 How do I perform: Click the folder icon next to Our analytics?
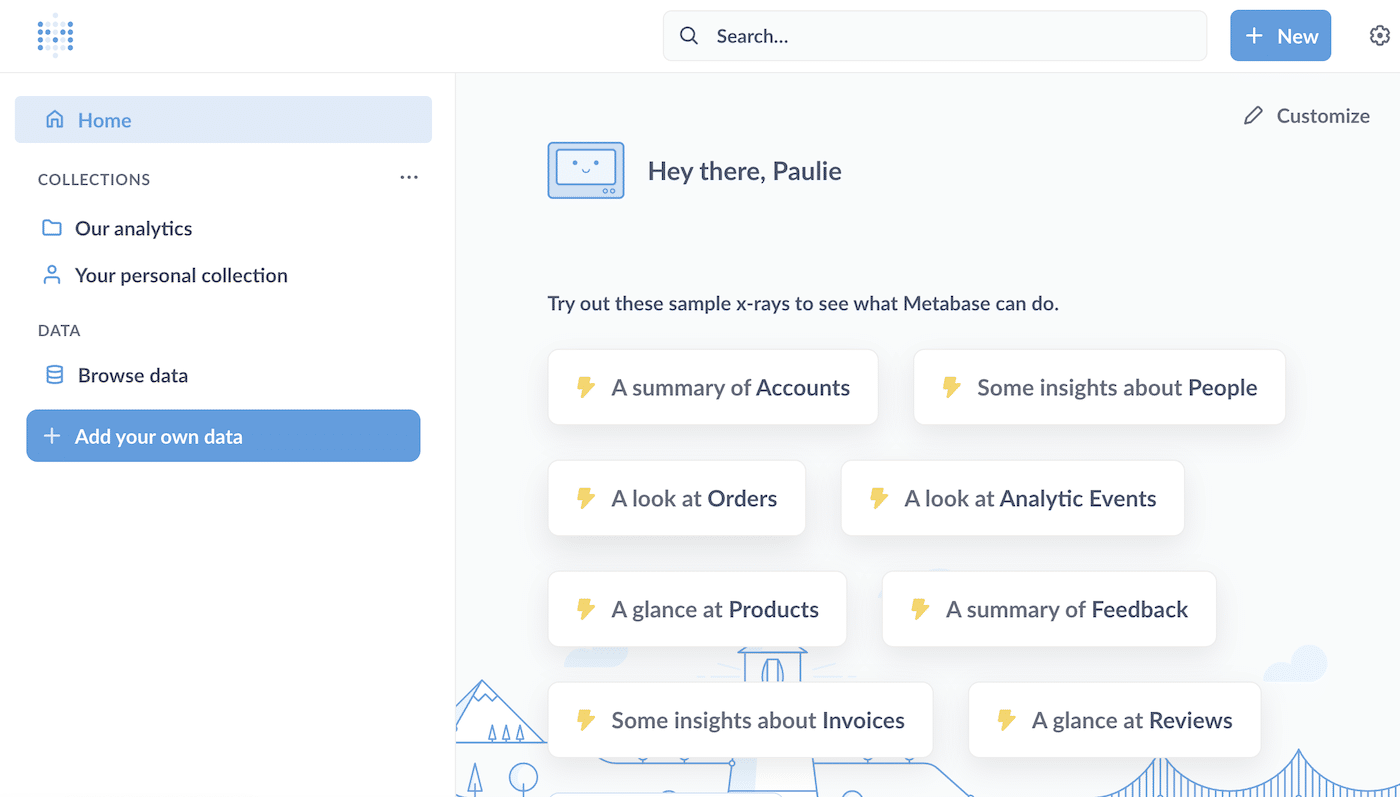pyautogui.click(x=52, y=228)
